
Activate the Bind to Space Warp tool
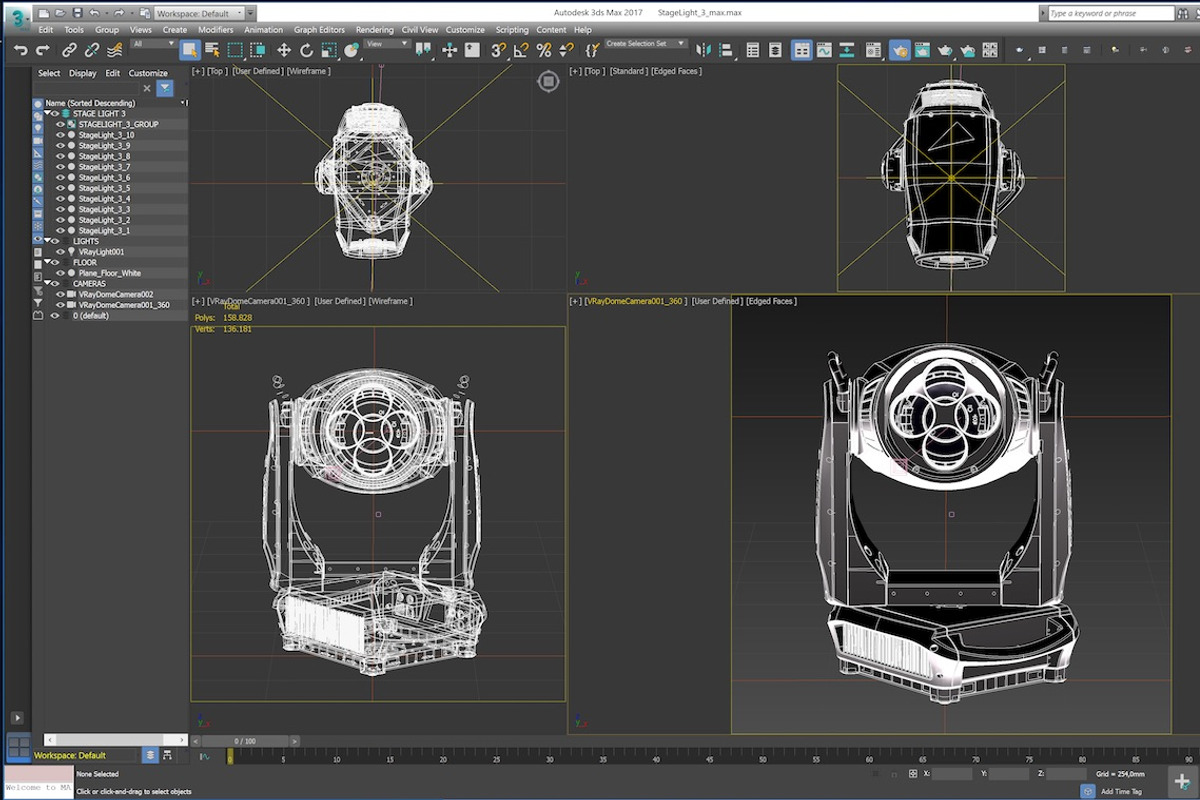pos(114,50)
